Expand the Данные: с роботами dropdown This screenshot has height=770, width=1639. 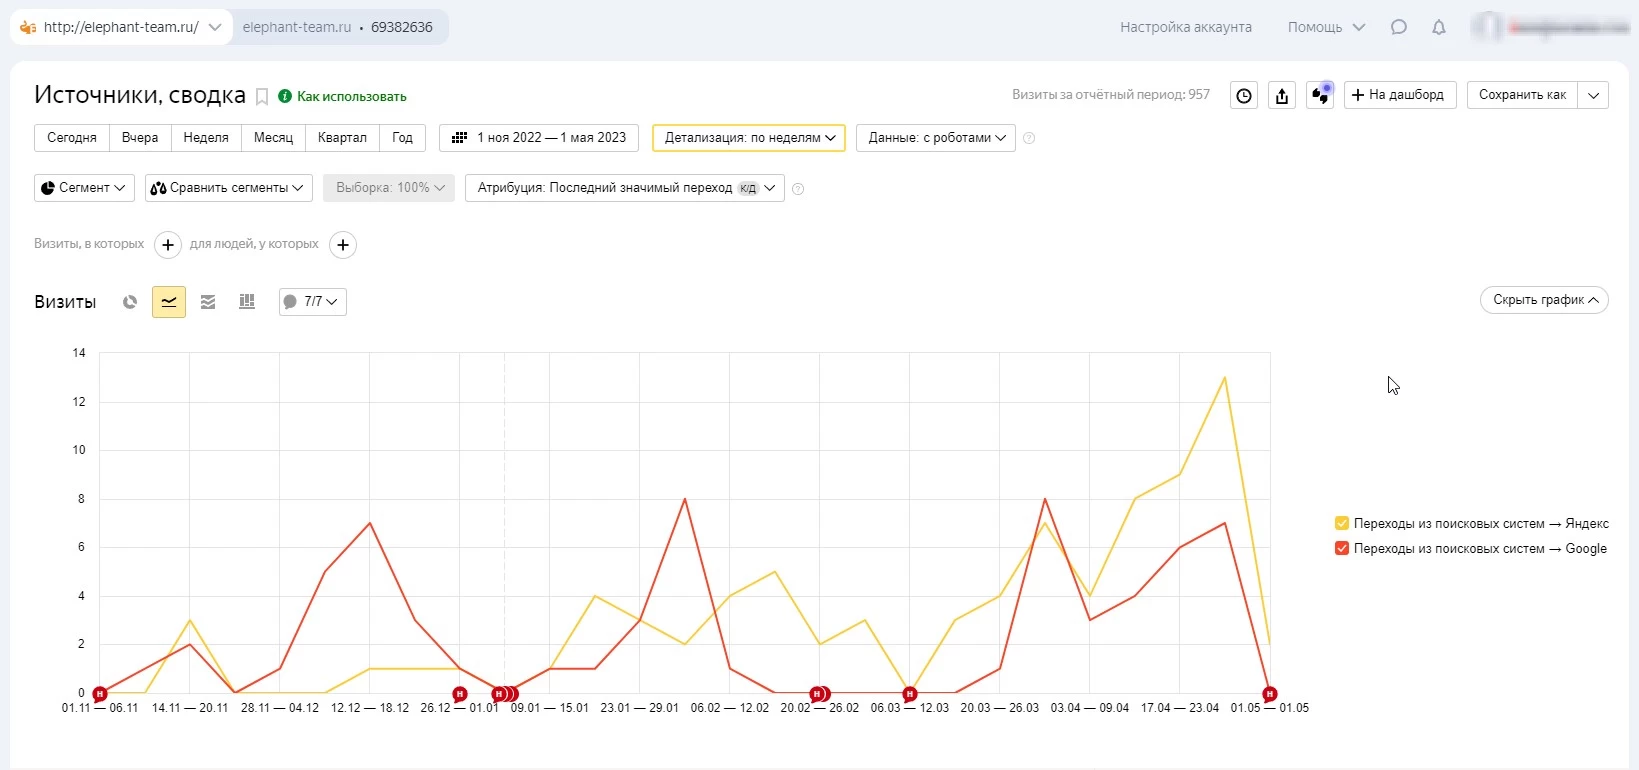(936, 138)
